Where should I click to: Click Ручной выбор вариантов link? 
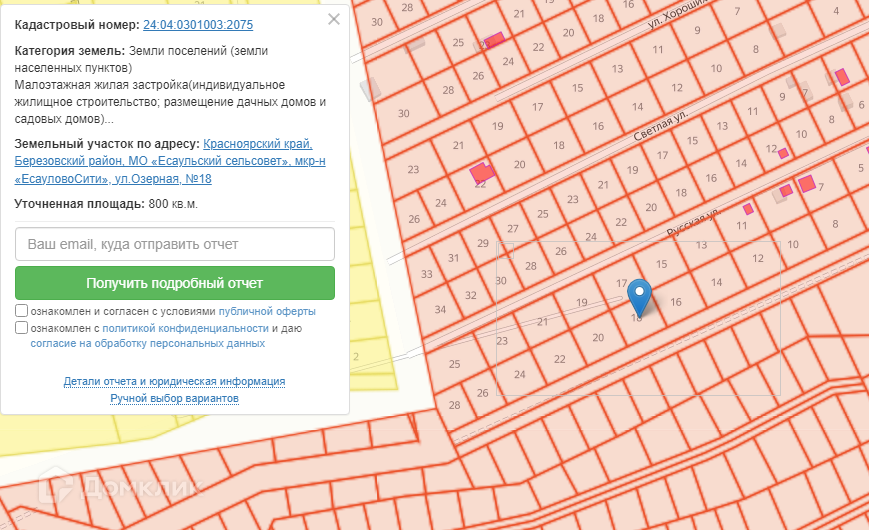(x=174, y=399)
